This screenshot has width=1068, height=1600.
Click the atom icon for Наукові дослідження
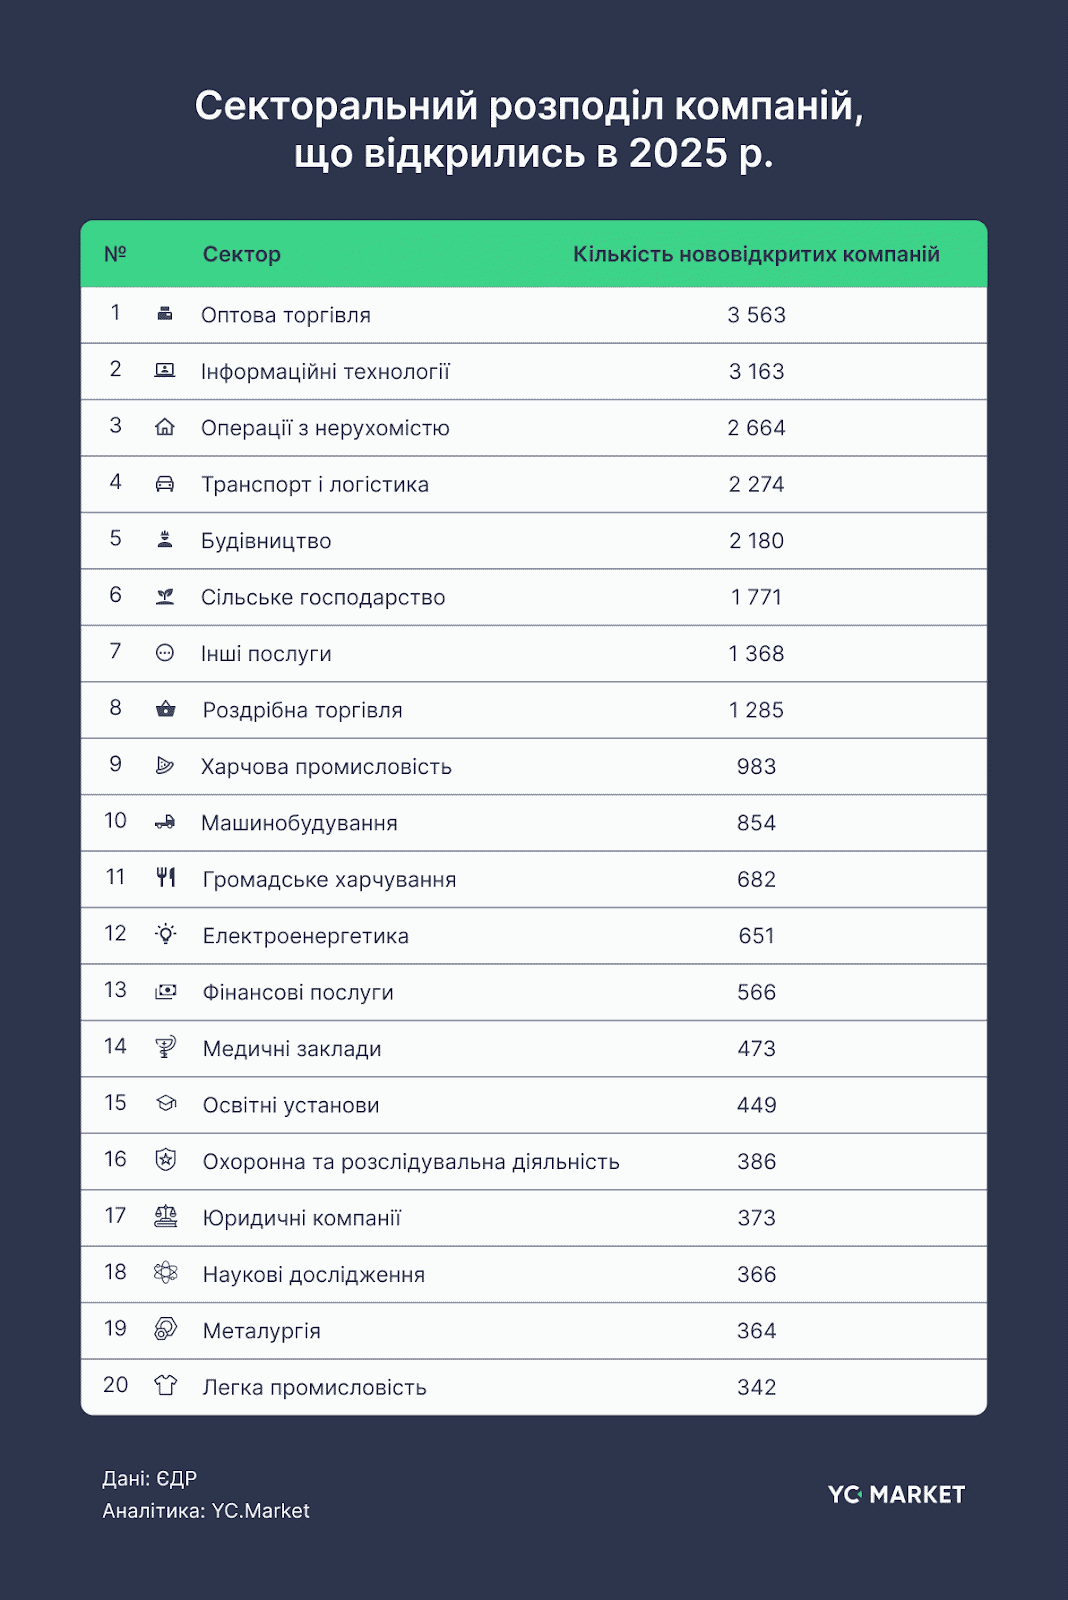click(166, 1273)
